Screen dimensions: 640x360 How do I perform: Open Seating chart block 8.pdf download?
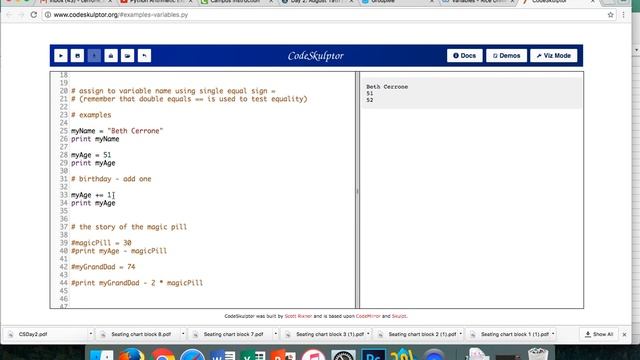click(x=141, y=334)
